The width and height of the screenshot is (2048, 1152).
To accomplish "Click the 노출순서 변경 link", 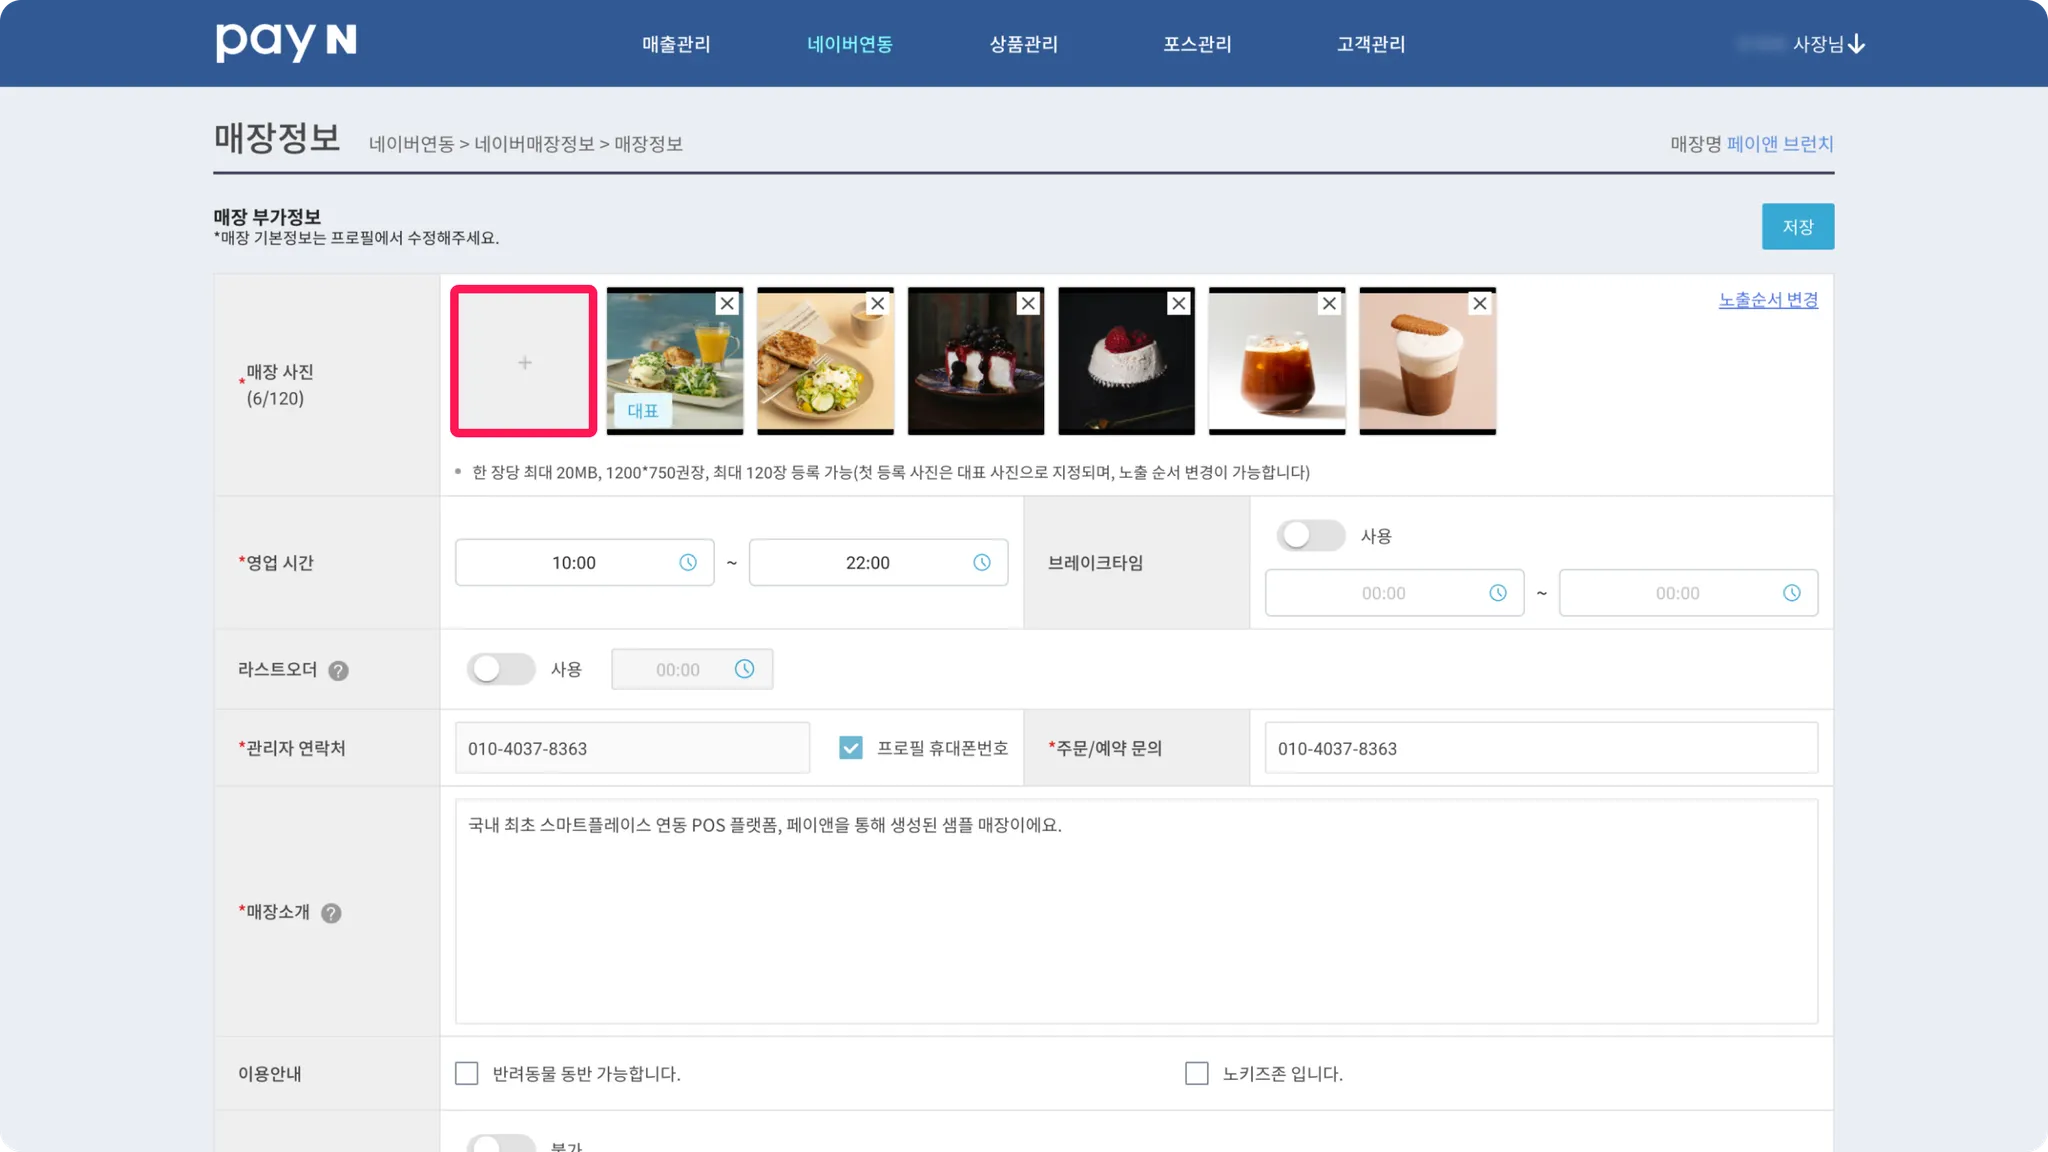I will pos(1768,299).
